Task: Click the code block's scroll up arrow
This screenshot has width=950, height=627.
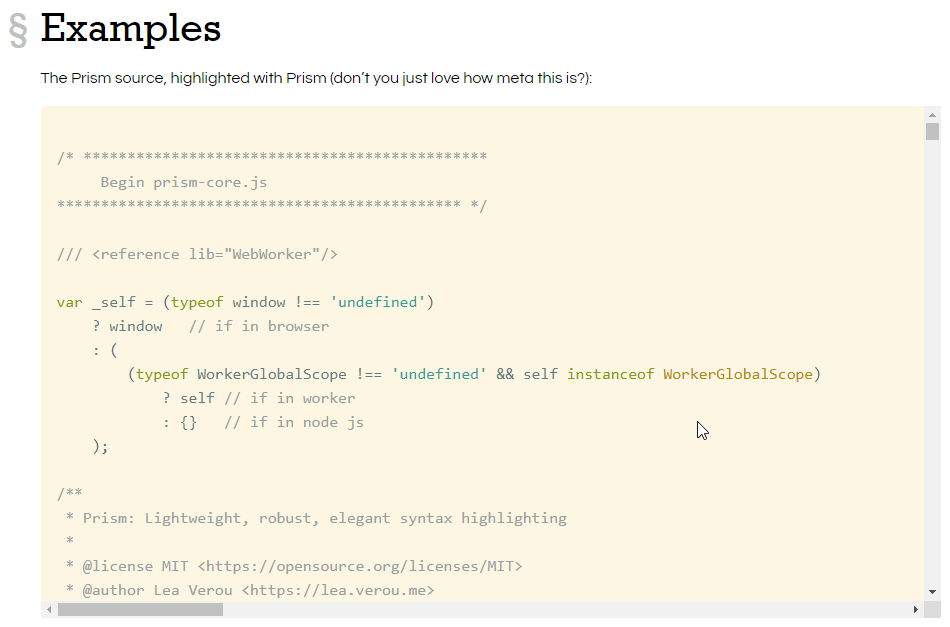Action: [x=932, y=114]
